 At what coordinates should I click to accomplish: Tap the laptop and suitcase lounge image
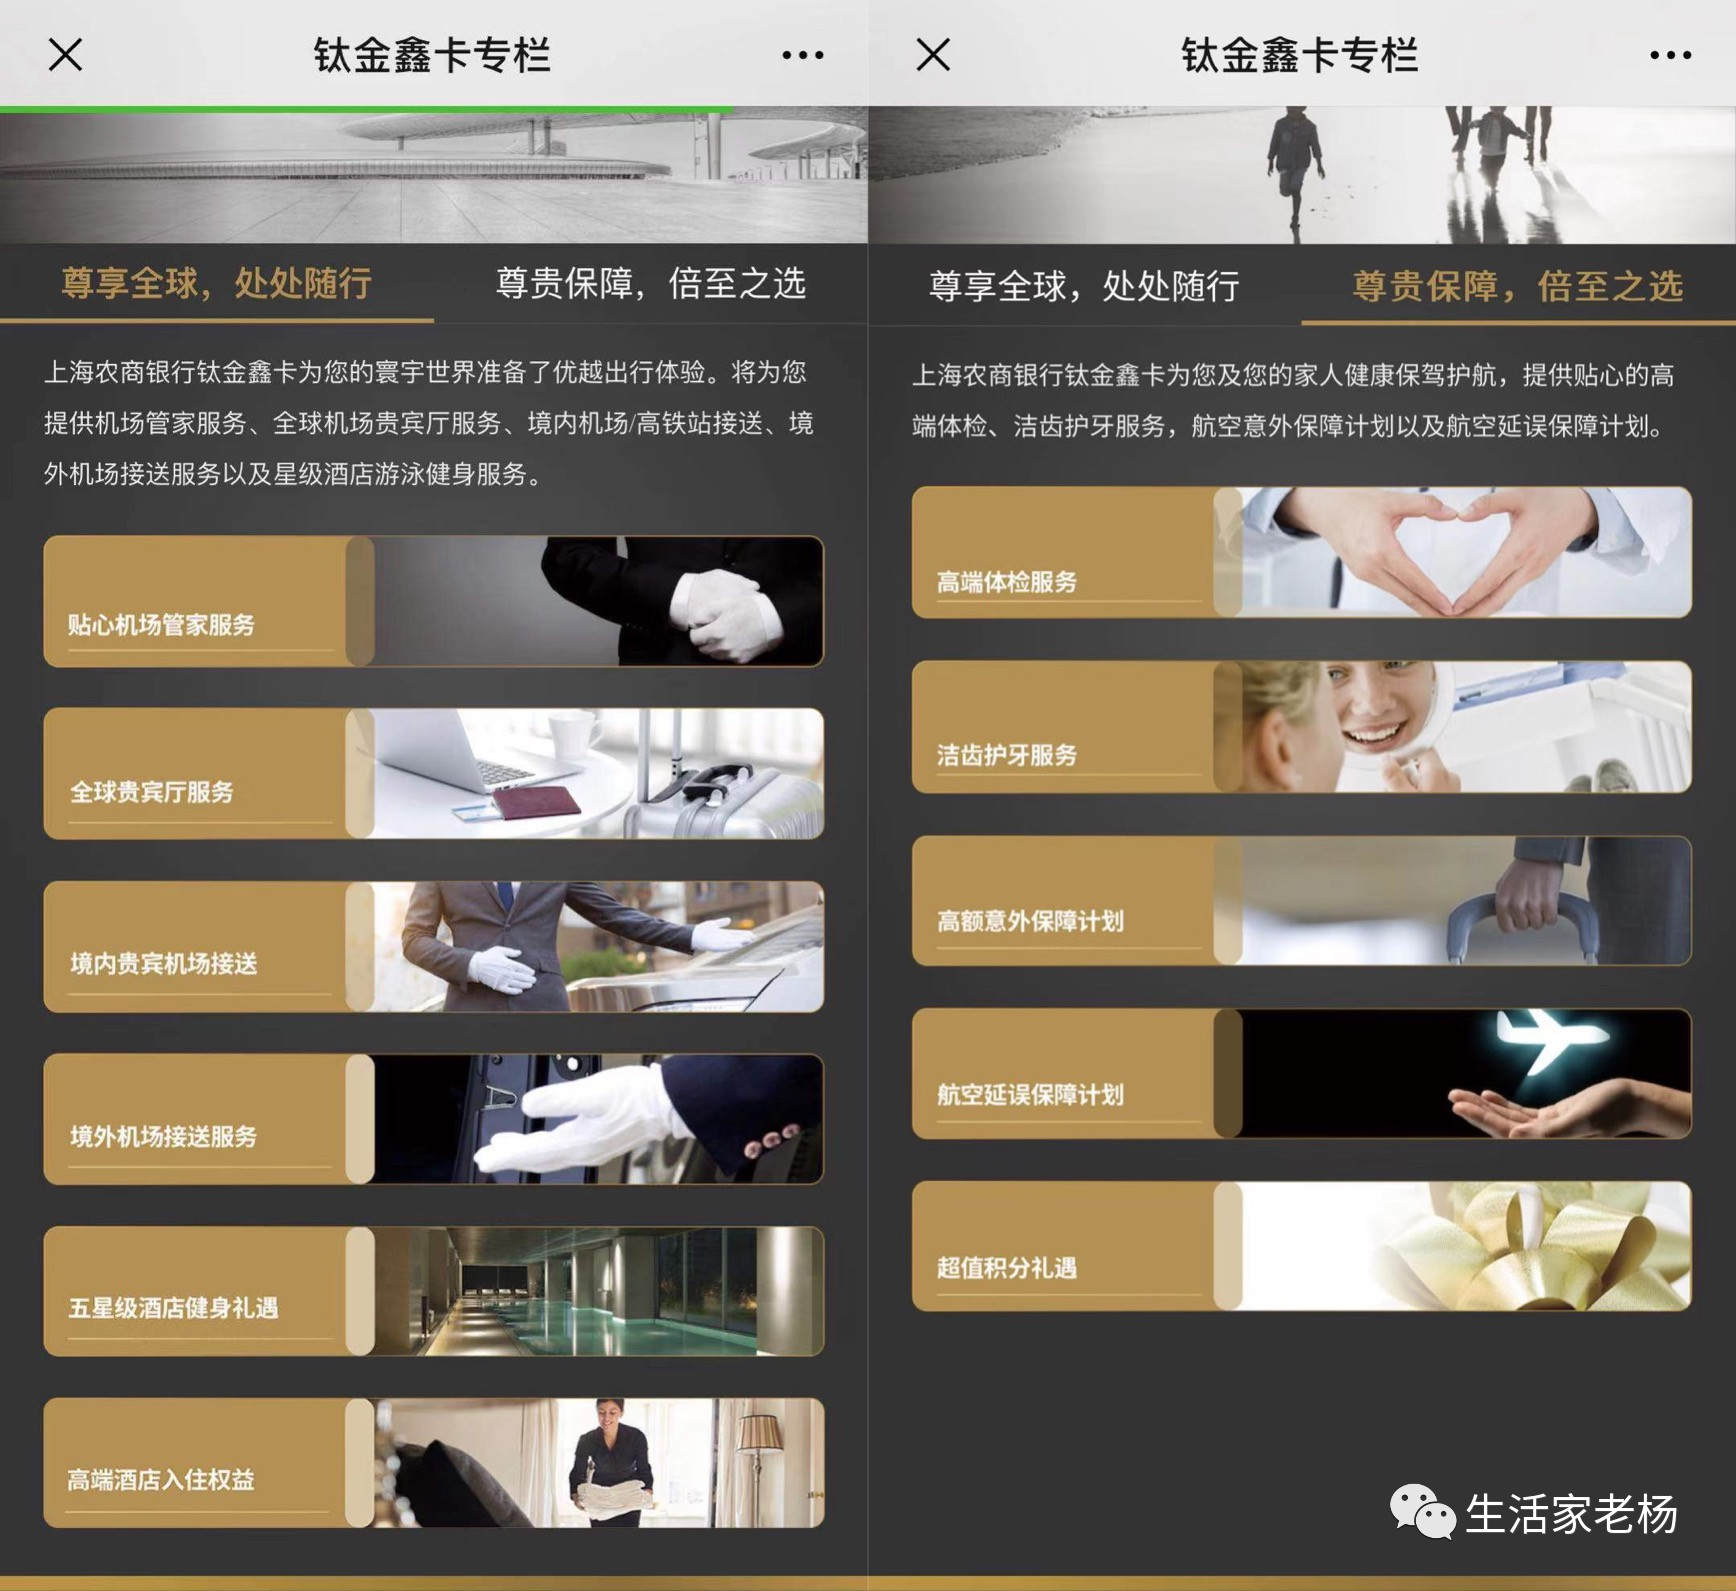click(598, 773)
